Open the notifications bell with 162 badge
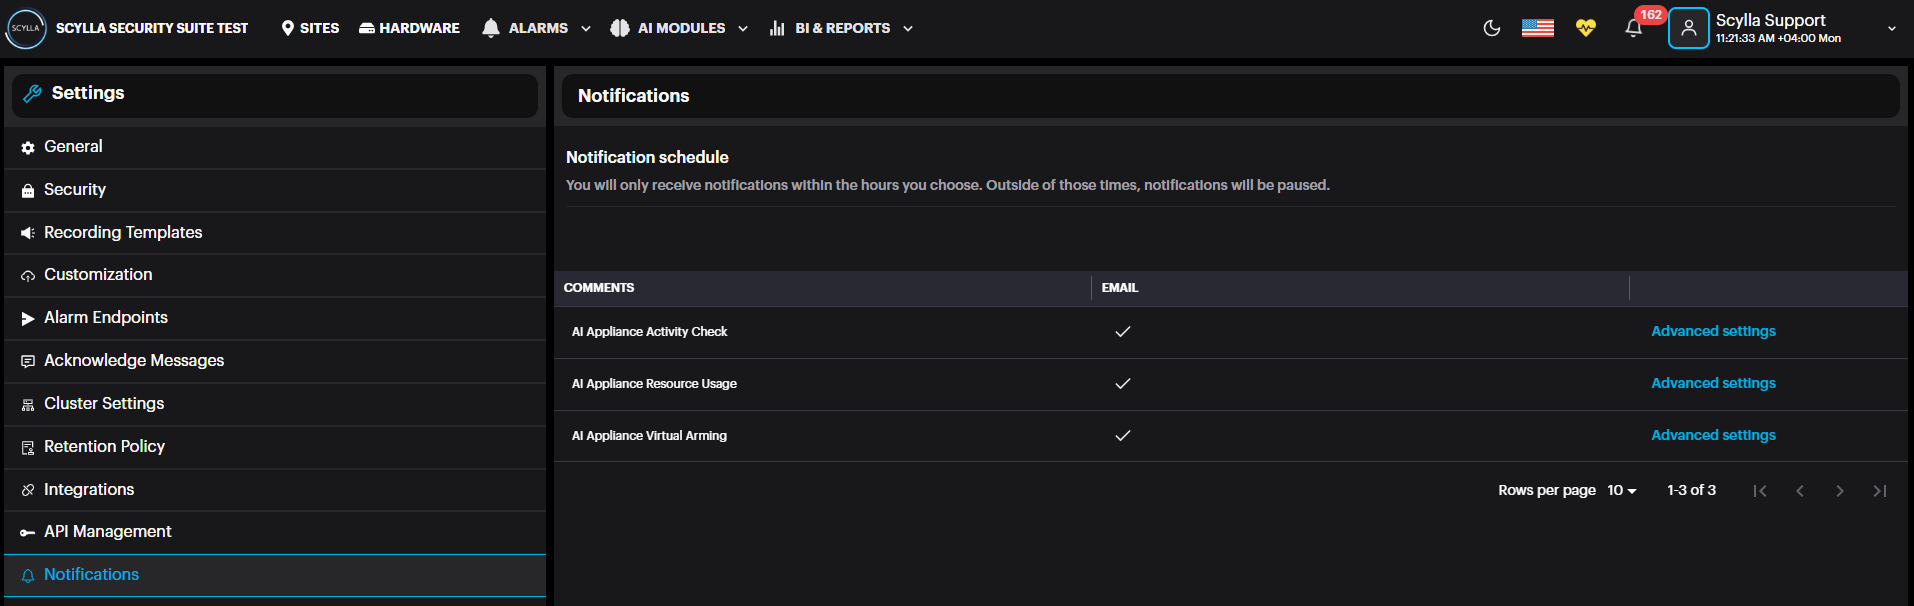The height and width of the screenshot is (606, 1914). pyautogui.click(x=1634, y=28)
